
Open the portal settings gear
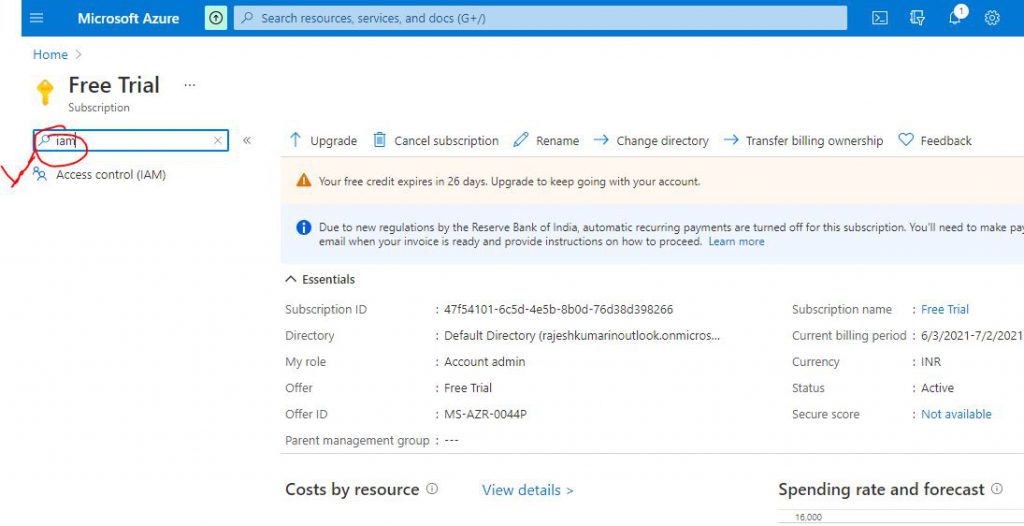tap(992, 18)
